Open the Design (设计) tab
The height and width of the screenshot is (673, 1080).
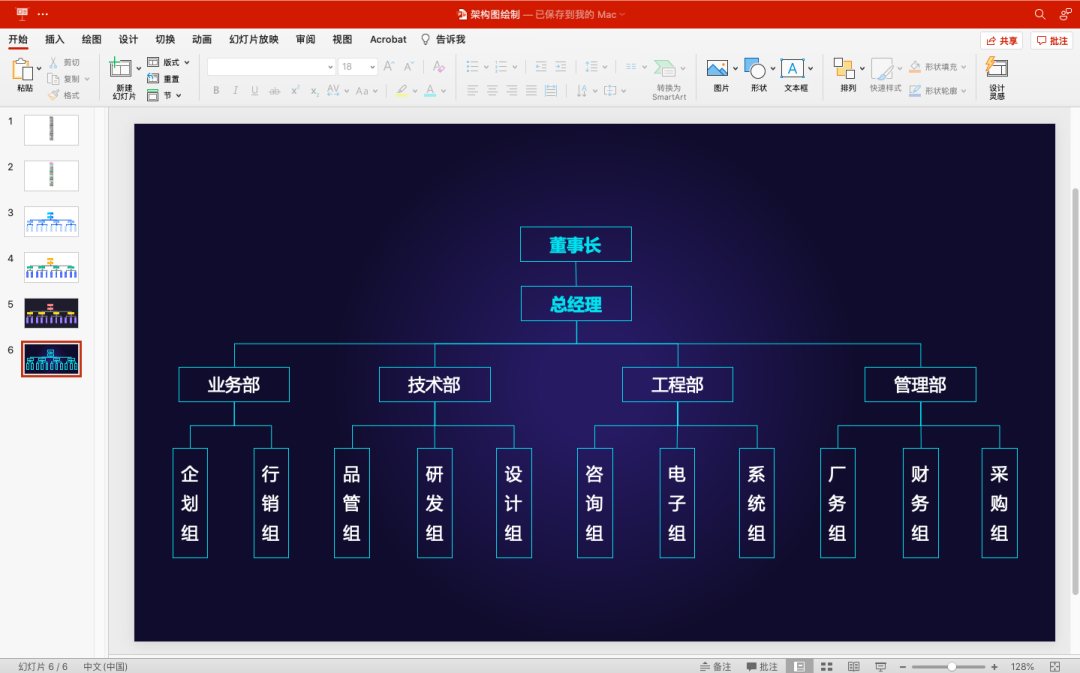(128, 39)
